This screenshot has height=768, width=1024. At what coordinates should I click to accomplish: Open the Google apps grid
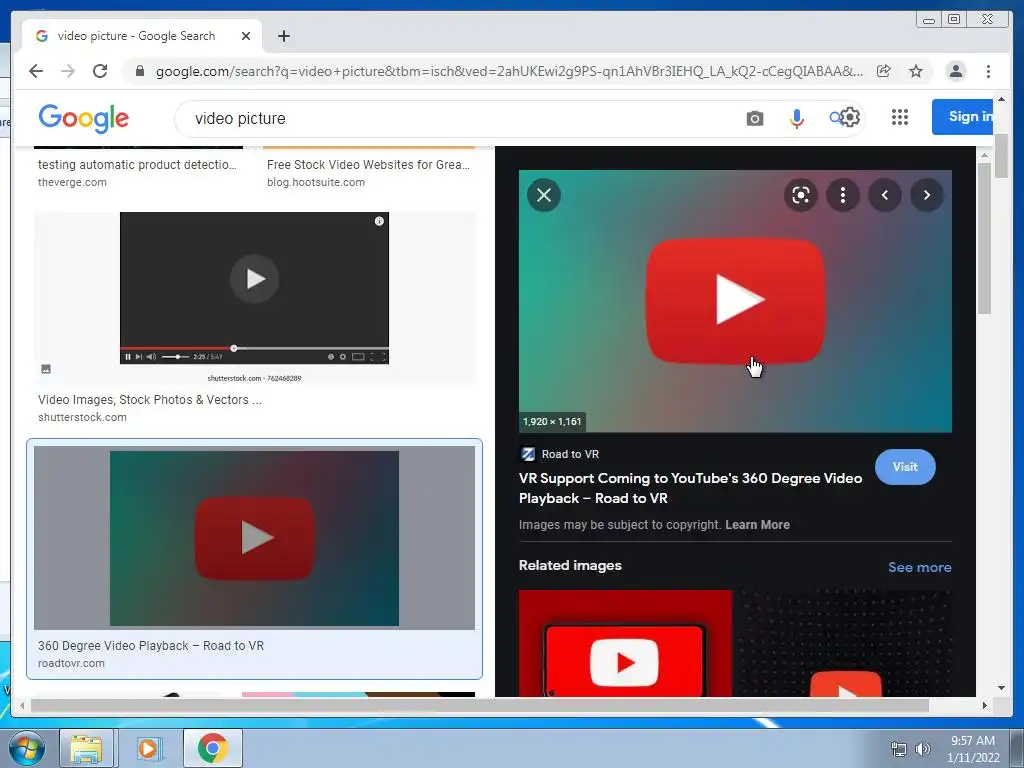click(x=899, y=117)
